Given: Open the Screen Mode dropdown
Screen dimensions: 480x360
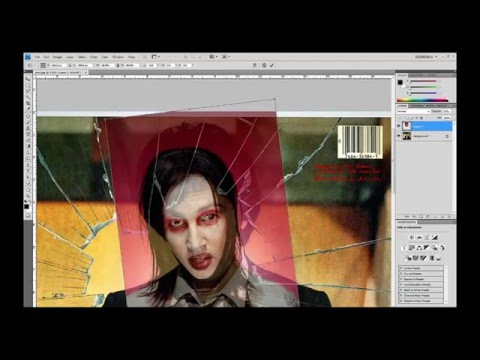Looking at the screenshot, I should coord(226,57).
